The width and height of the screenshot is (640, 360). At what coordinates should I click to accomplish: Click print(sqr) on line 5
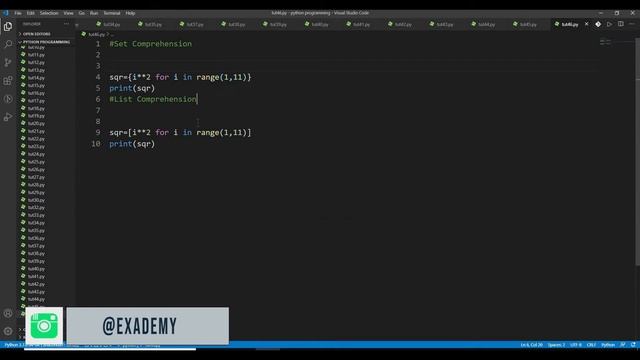coord(132,88)
